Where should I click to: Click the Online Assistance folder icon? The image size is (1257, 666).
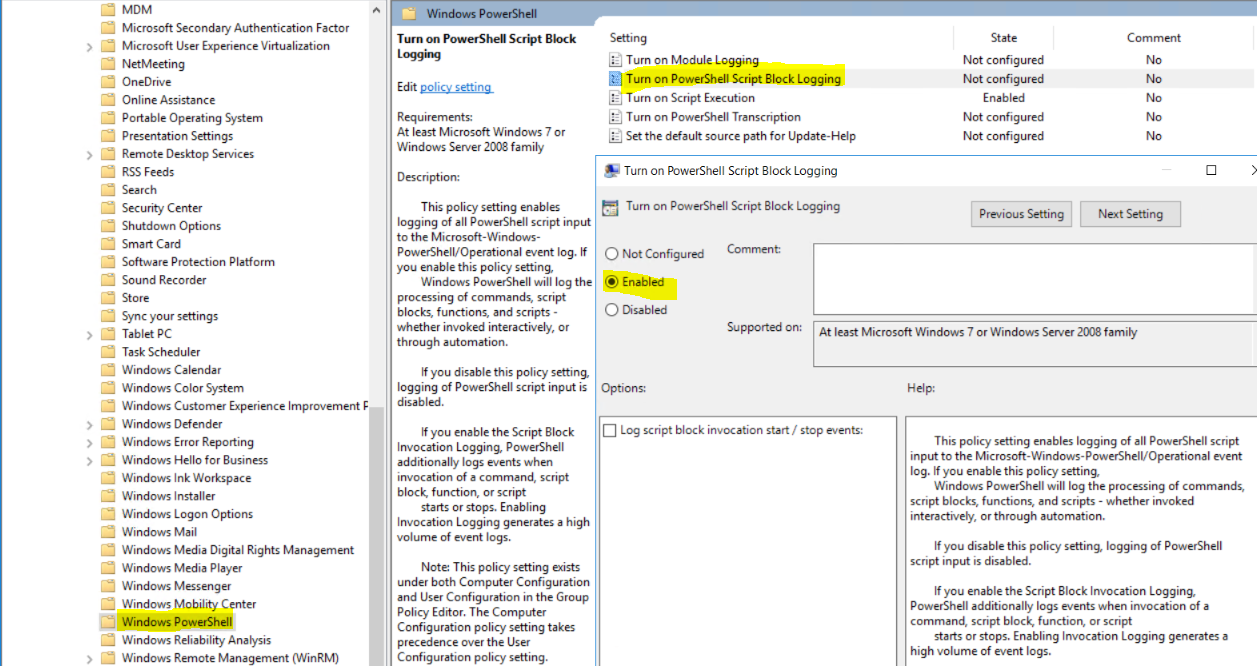click(108, 100)
